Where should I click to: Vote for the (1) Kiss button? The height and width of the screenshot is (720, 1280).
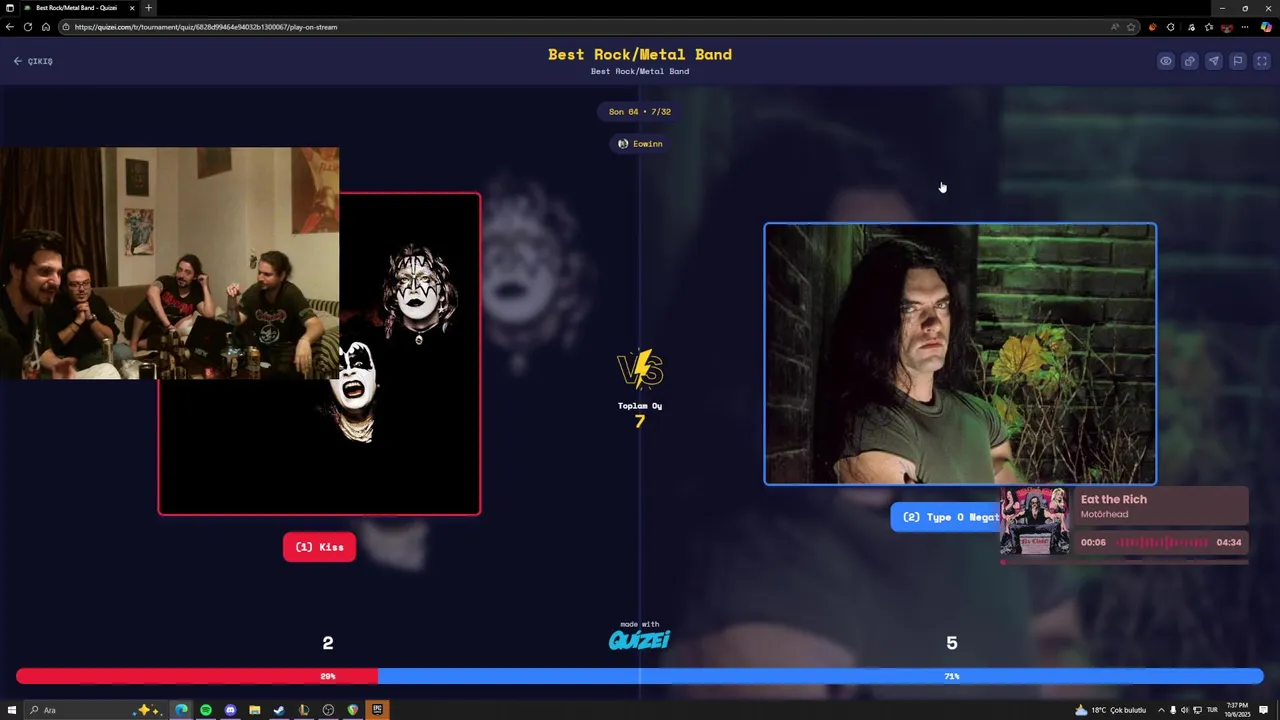tap(319, 547)
